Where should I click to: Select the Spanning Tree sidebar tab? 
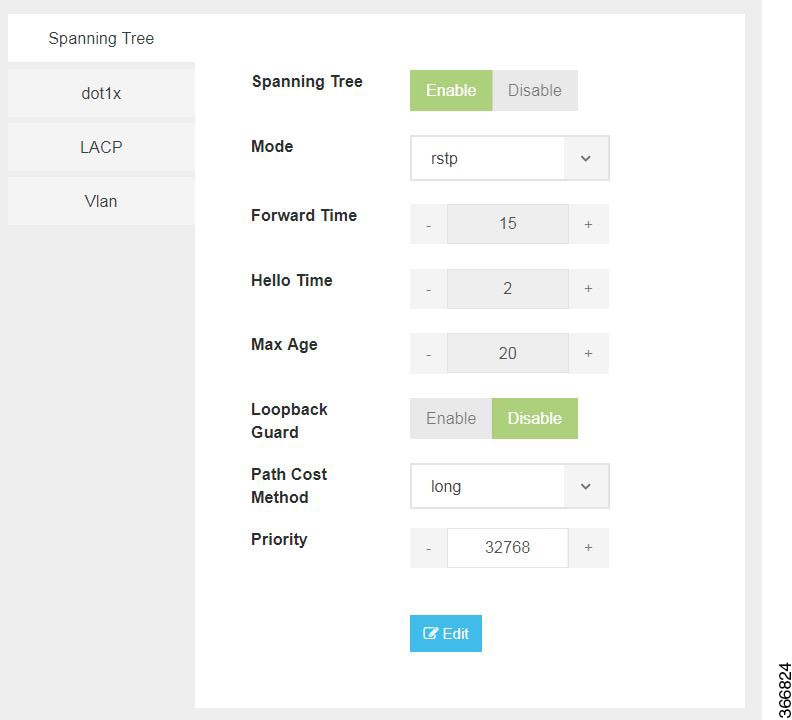click(x=101, y=38)
